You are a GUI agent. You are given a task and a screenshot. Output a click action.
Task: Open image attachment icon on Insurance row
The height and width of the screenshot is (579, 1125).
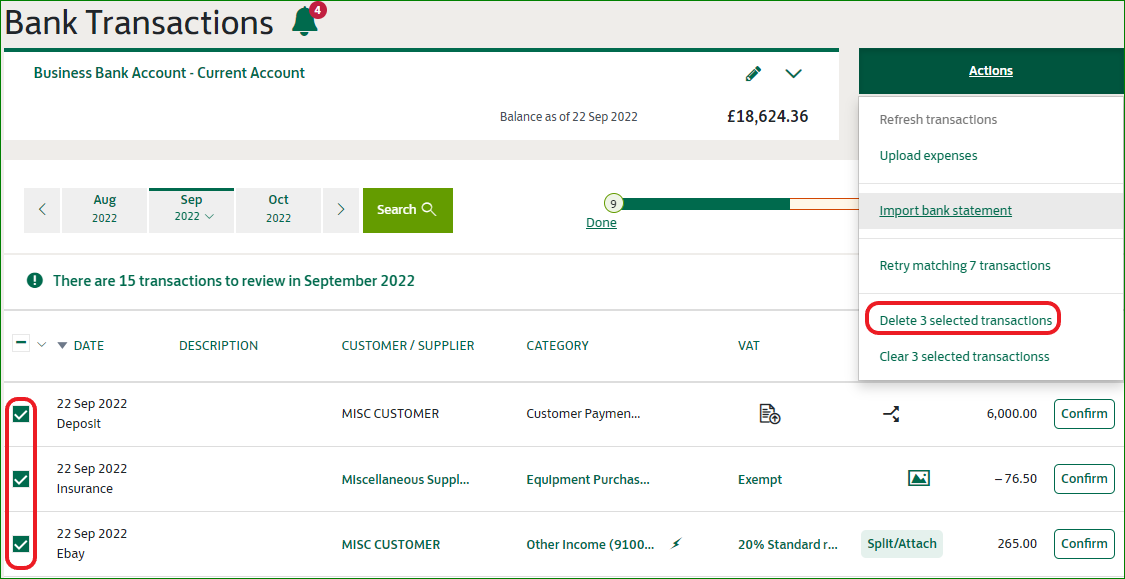[x=918, y=479]
